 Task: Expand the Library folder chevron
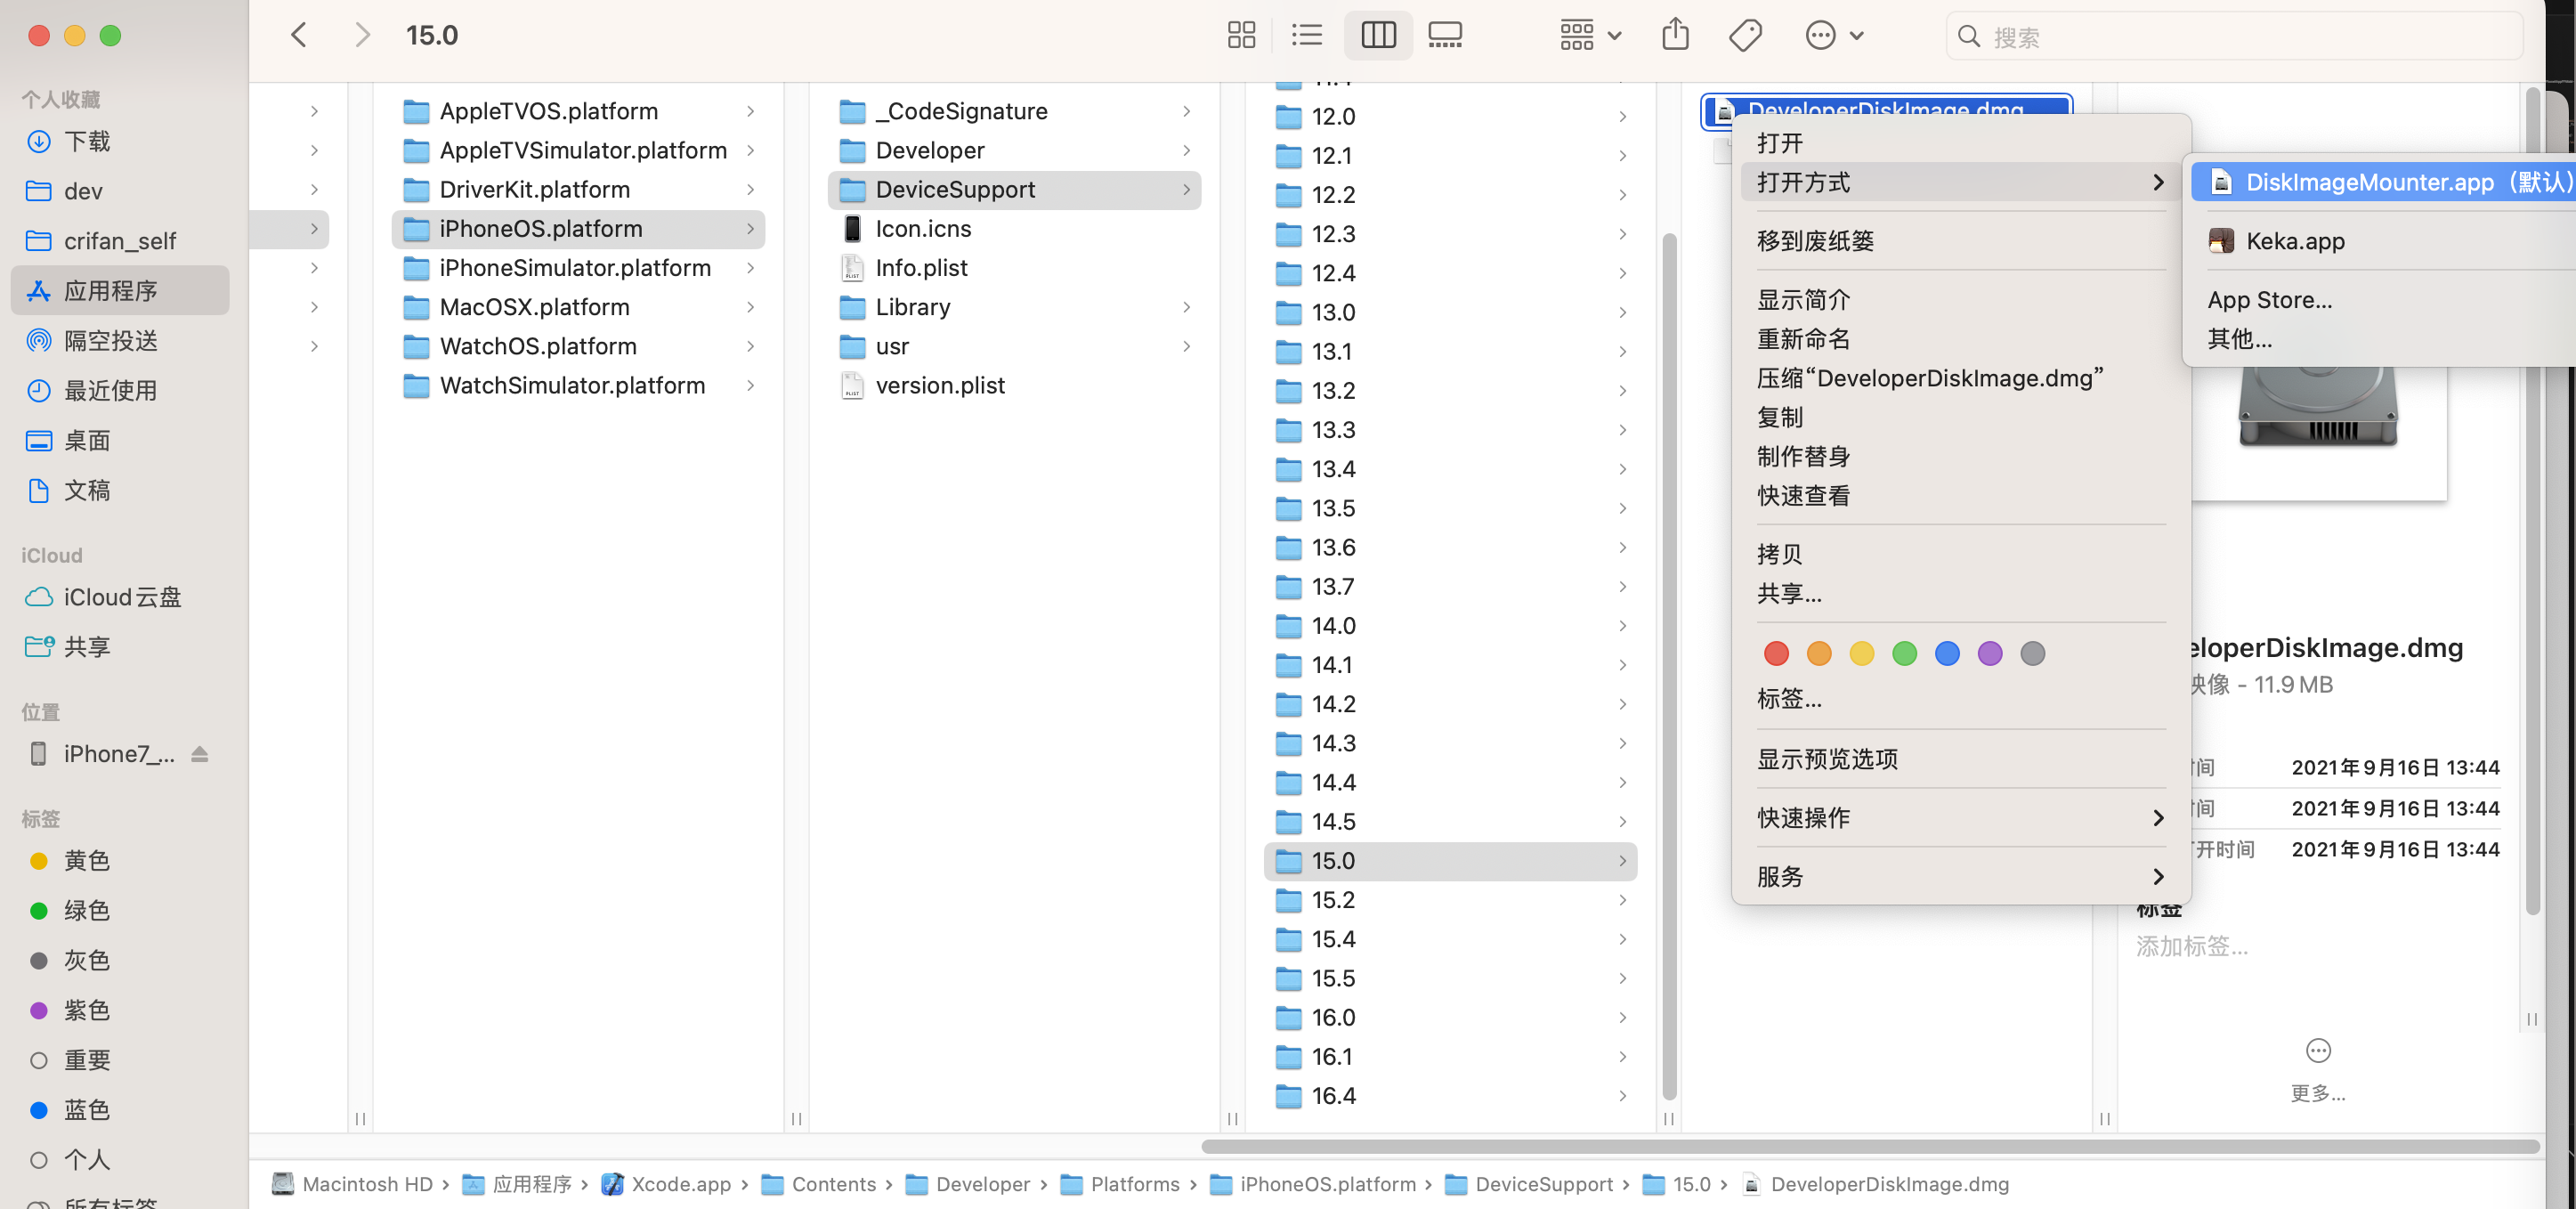[x=1186, y=307]
